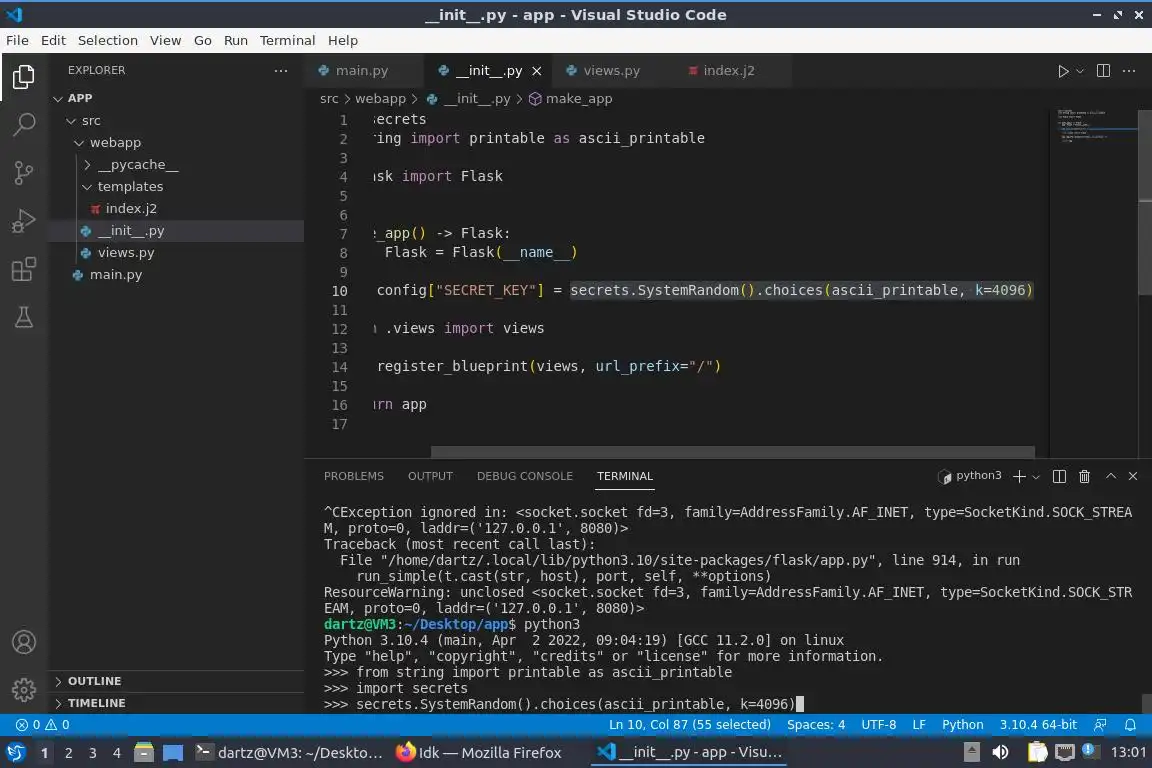
Task: Open the Accounts menu icon
Action: tap(24, 642)
